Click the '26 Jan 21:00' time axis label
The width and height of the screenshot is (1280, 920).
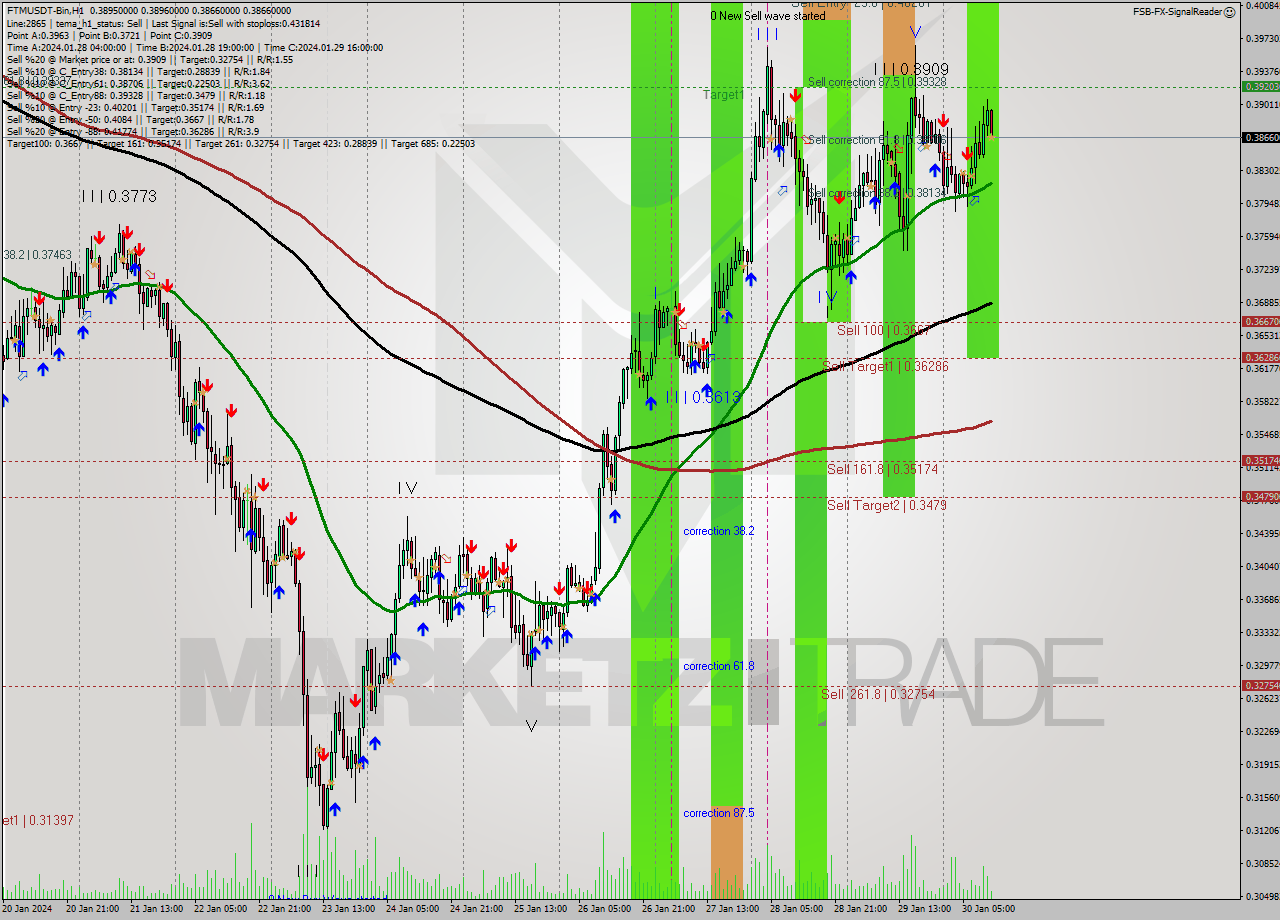[x=667, y=909]
